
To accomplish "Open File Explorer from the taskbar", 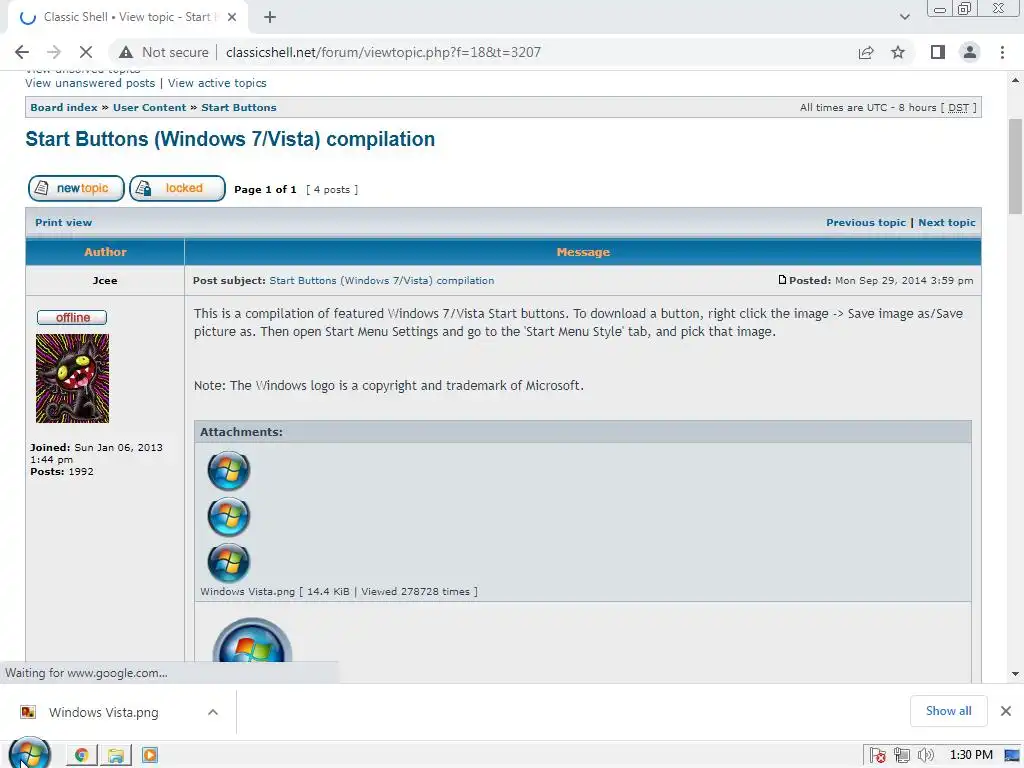I will (116, 755).
